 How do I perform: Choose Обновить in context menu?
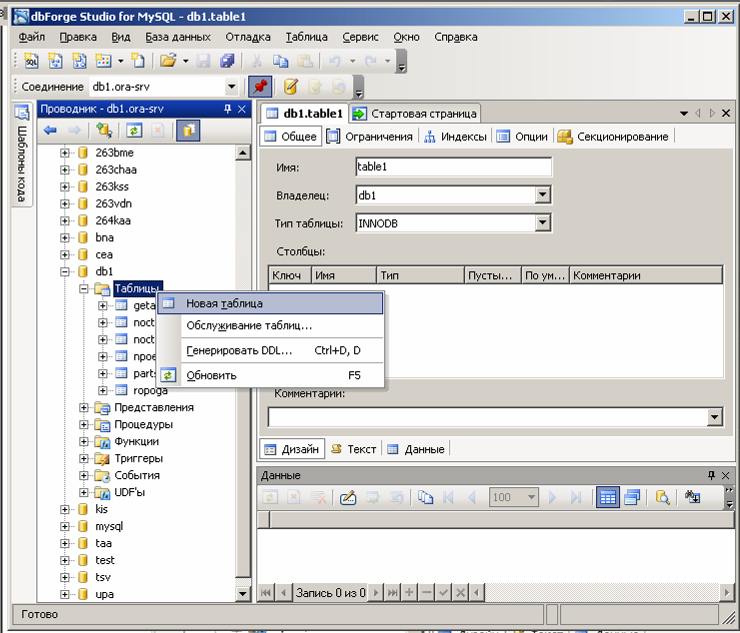pos(270,375)
